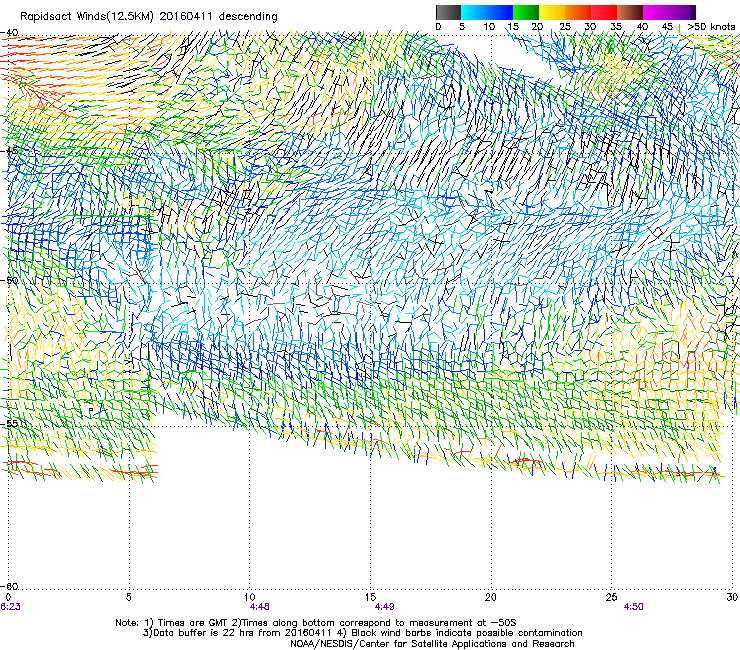The width and height of the screenshot is (740, 650).
Task: Click the '45' legend scale label
Action: [667, 26]
